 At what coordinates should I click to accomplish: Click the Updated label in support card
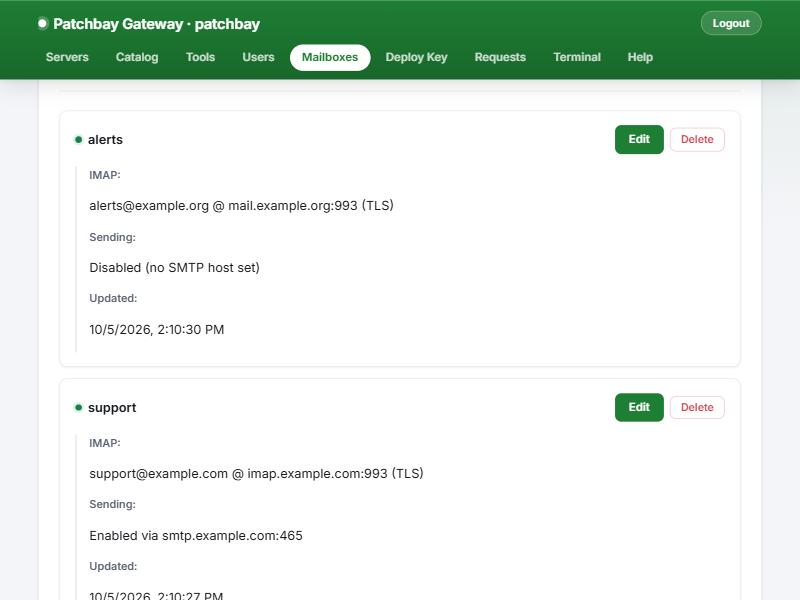113,566
